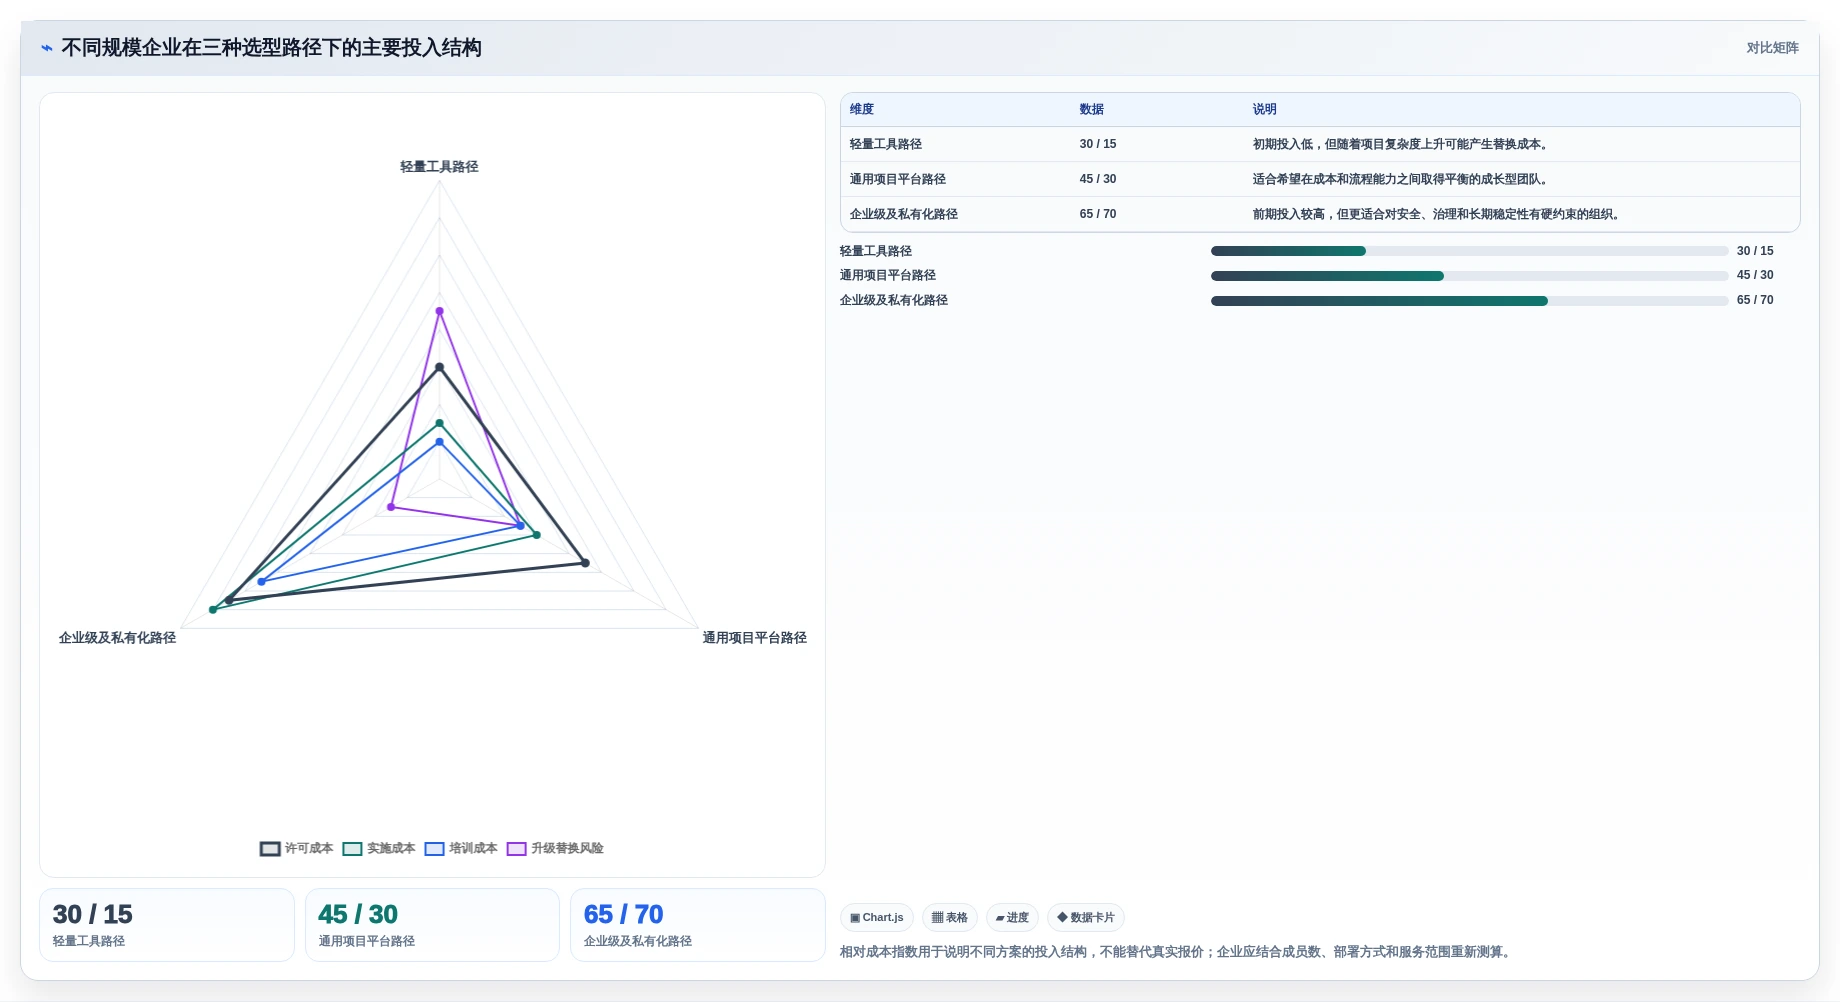Viewport: 1840px width, 1002px height.
Task: Click the 维度 column header
Action: point(862,109)
